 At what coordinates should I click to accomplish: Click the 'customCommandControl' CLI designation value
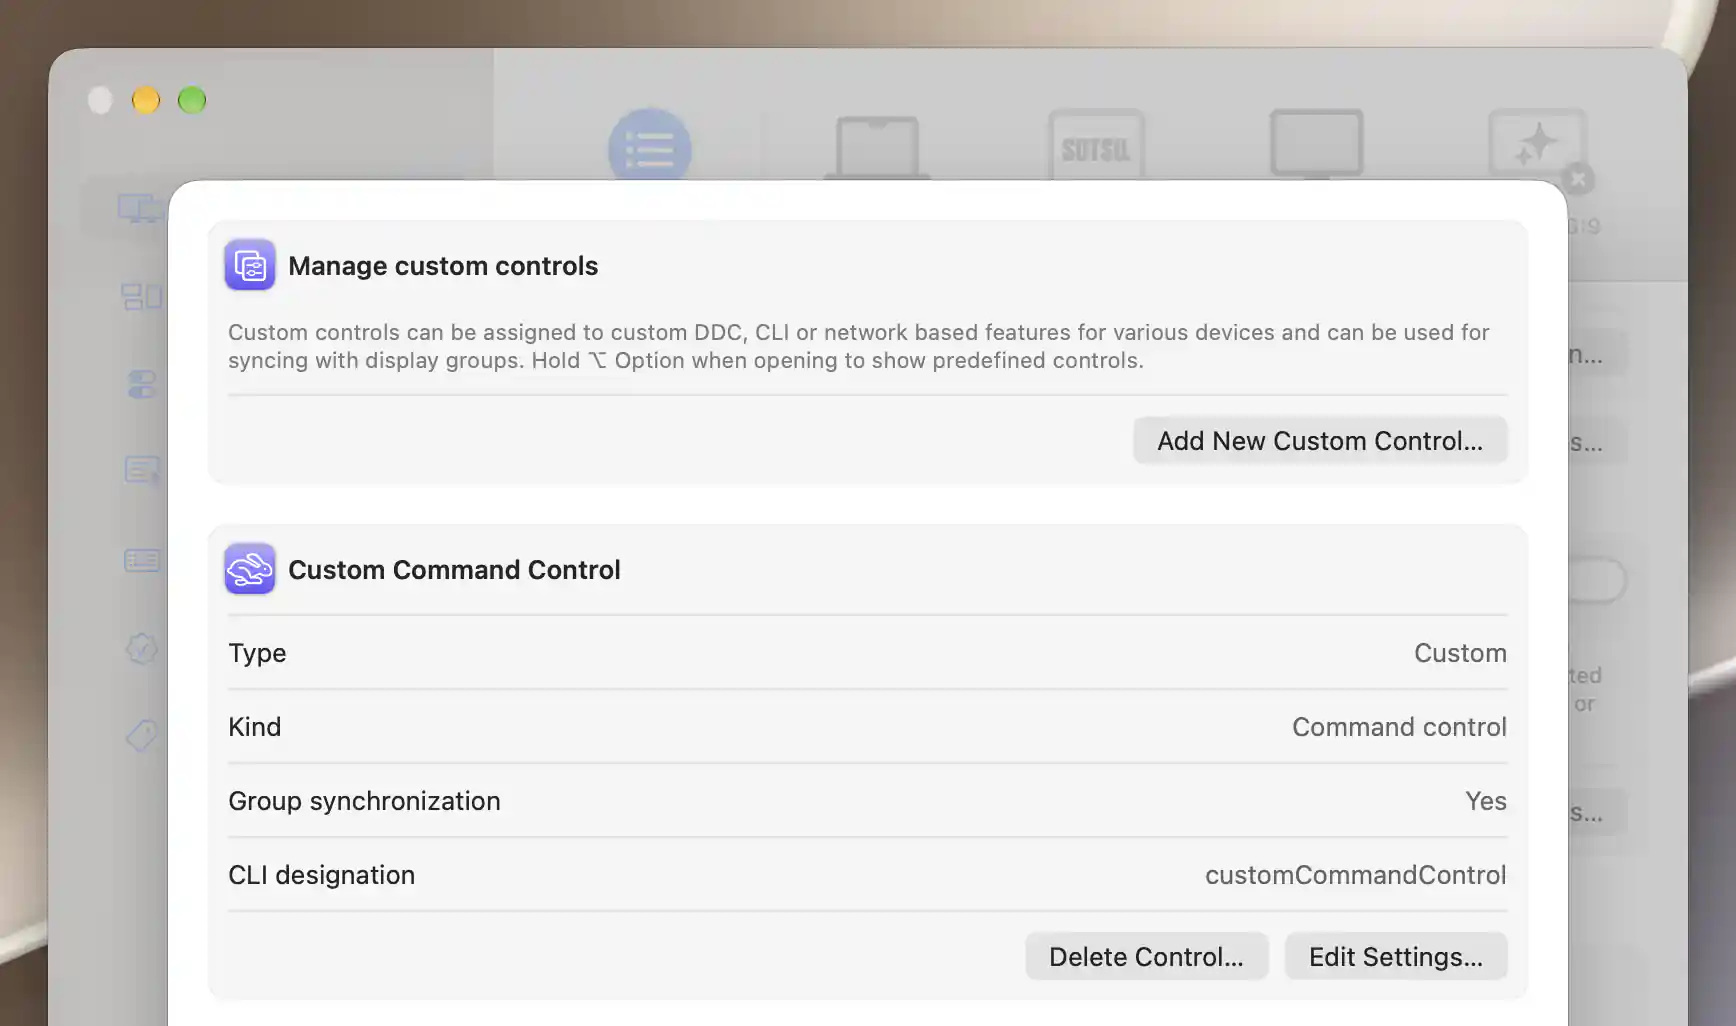pos(1355,875)
